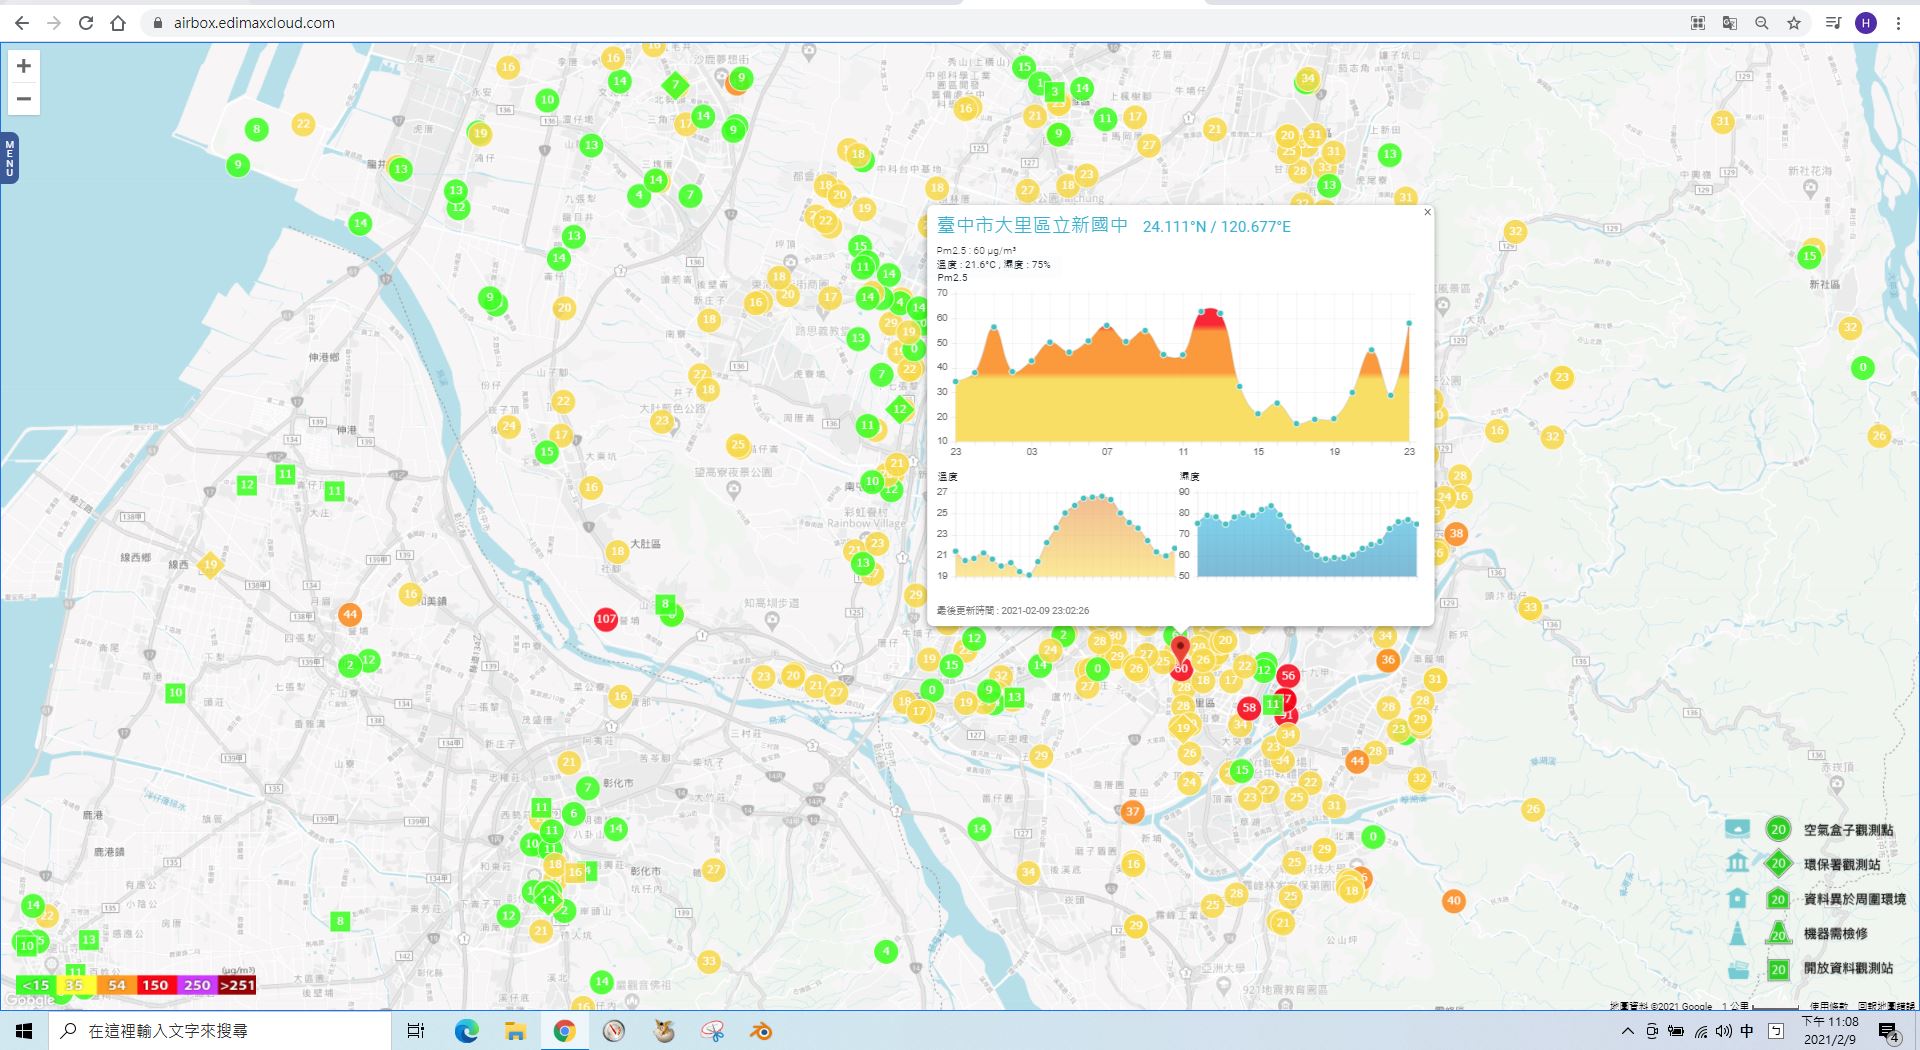The width and height of the screenshot is (1920, 1050).
Task: Open the media control icon in Chrome toolbar
Action: click(x=1833, y=23)
